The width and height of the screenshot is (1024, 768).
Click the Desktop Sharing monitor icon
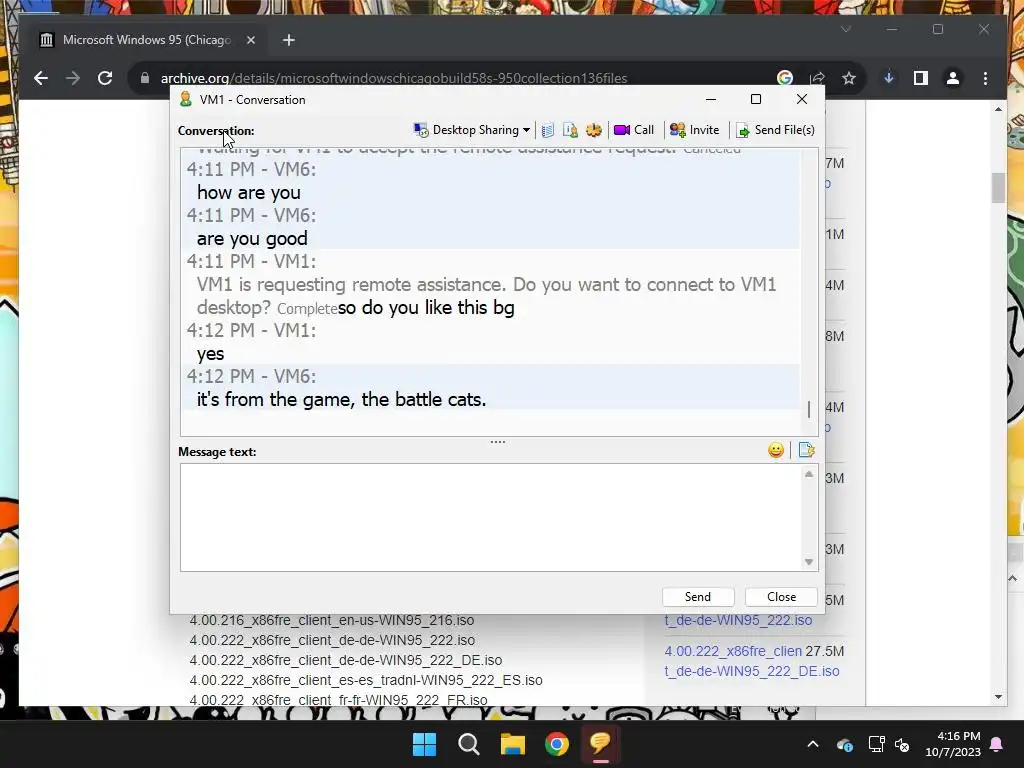[421, 130]
